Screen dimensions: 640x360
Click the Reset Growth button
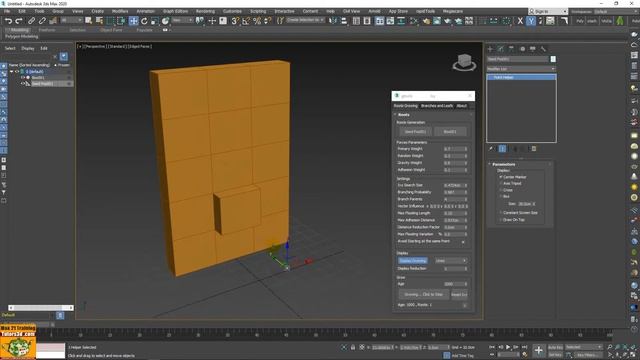[x=459, y=294]
